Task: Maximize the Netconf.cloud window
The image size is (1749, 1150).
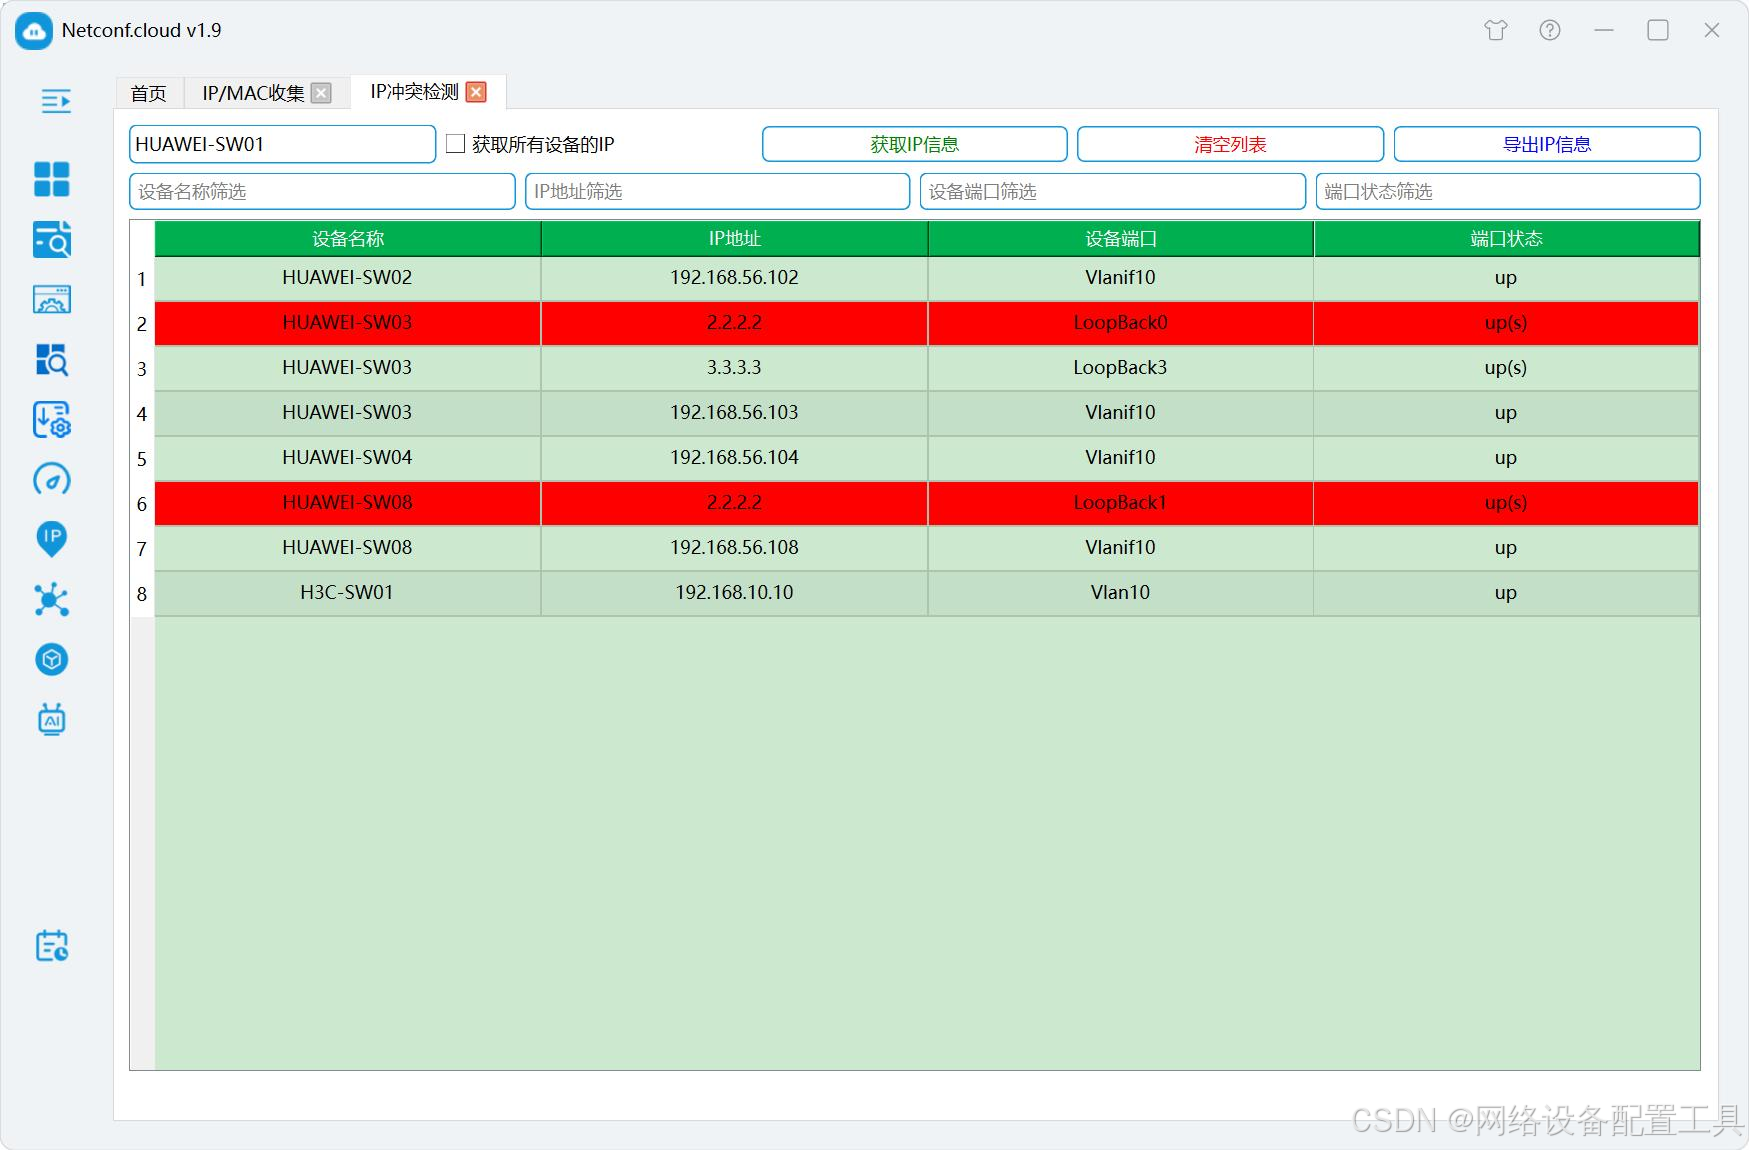Action: pyautogui.click(x=1658, y=30)
